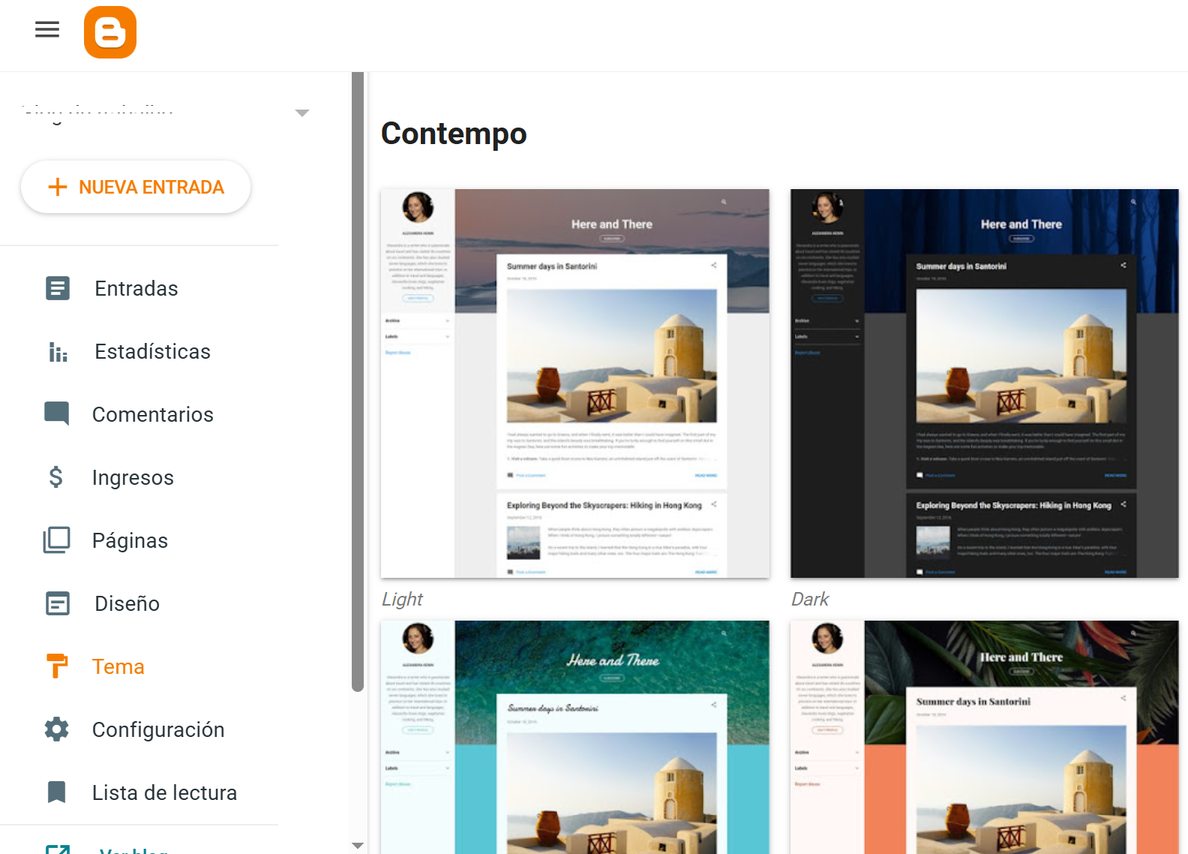Click the Configuración gear icon
The width and height of the screenshot is (1188, 854).
(57, 729)
